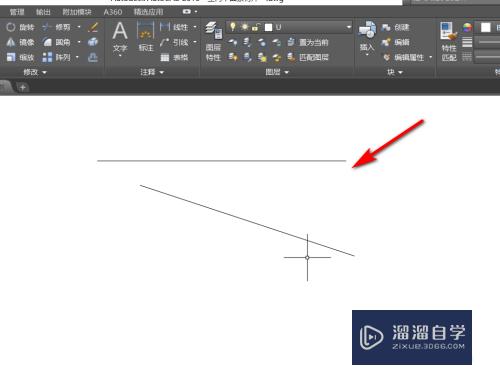The height and width of the screenshot is (375, 500).
Task: Select the Array (阵列) tool
Action: 56,57
